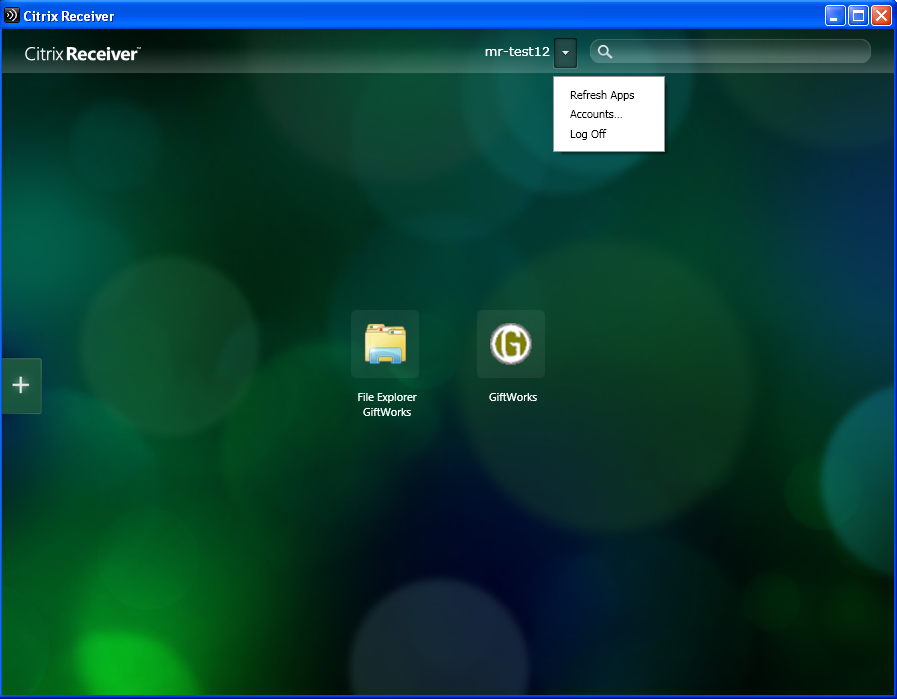Click the "GiftWorks" text label under the icon
897x699 pixels.
[513, 397]
